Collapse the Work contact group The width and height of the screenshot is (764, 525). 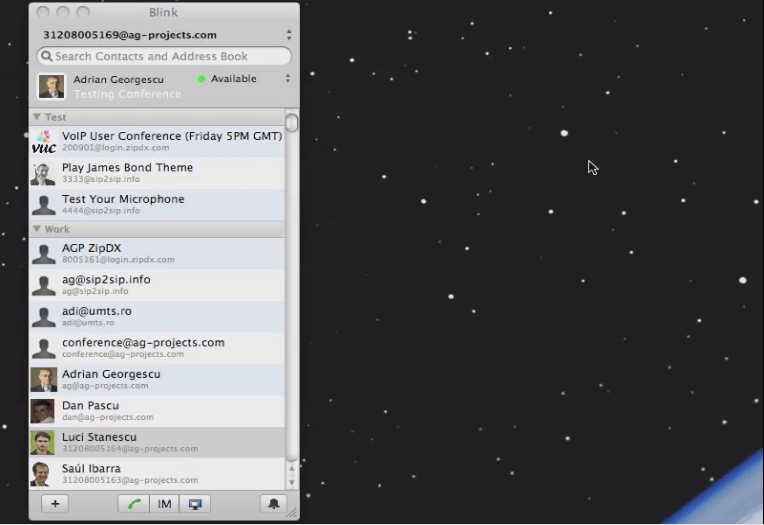[37, 229]
